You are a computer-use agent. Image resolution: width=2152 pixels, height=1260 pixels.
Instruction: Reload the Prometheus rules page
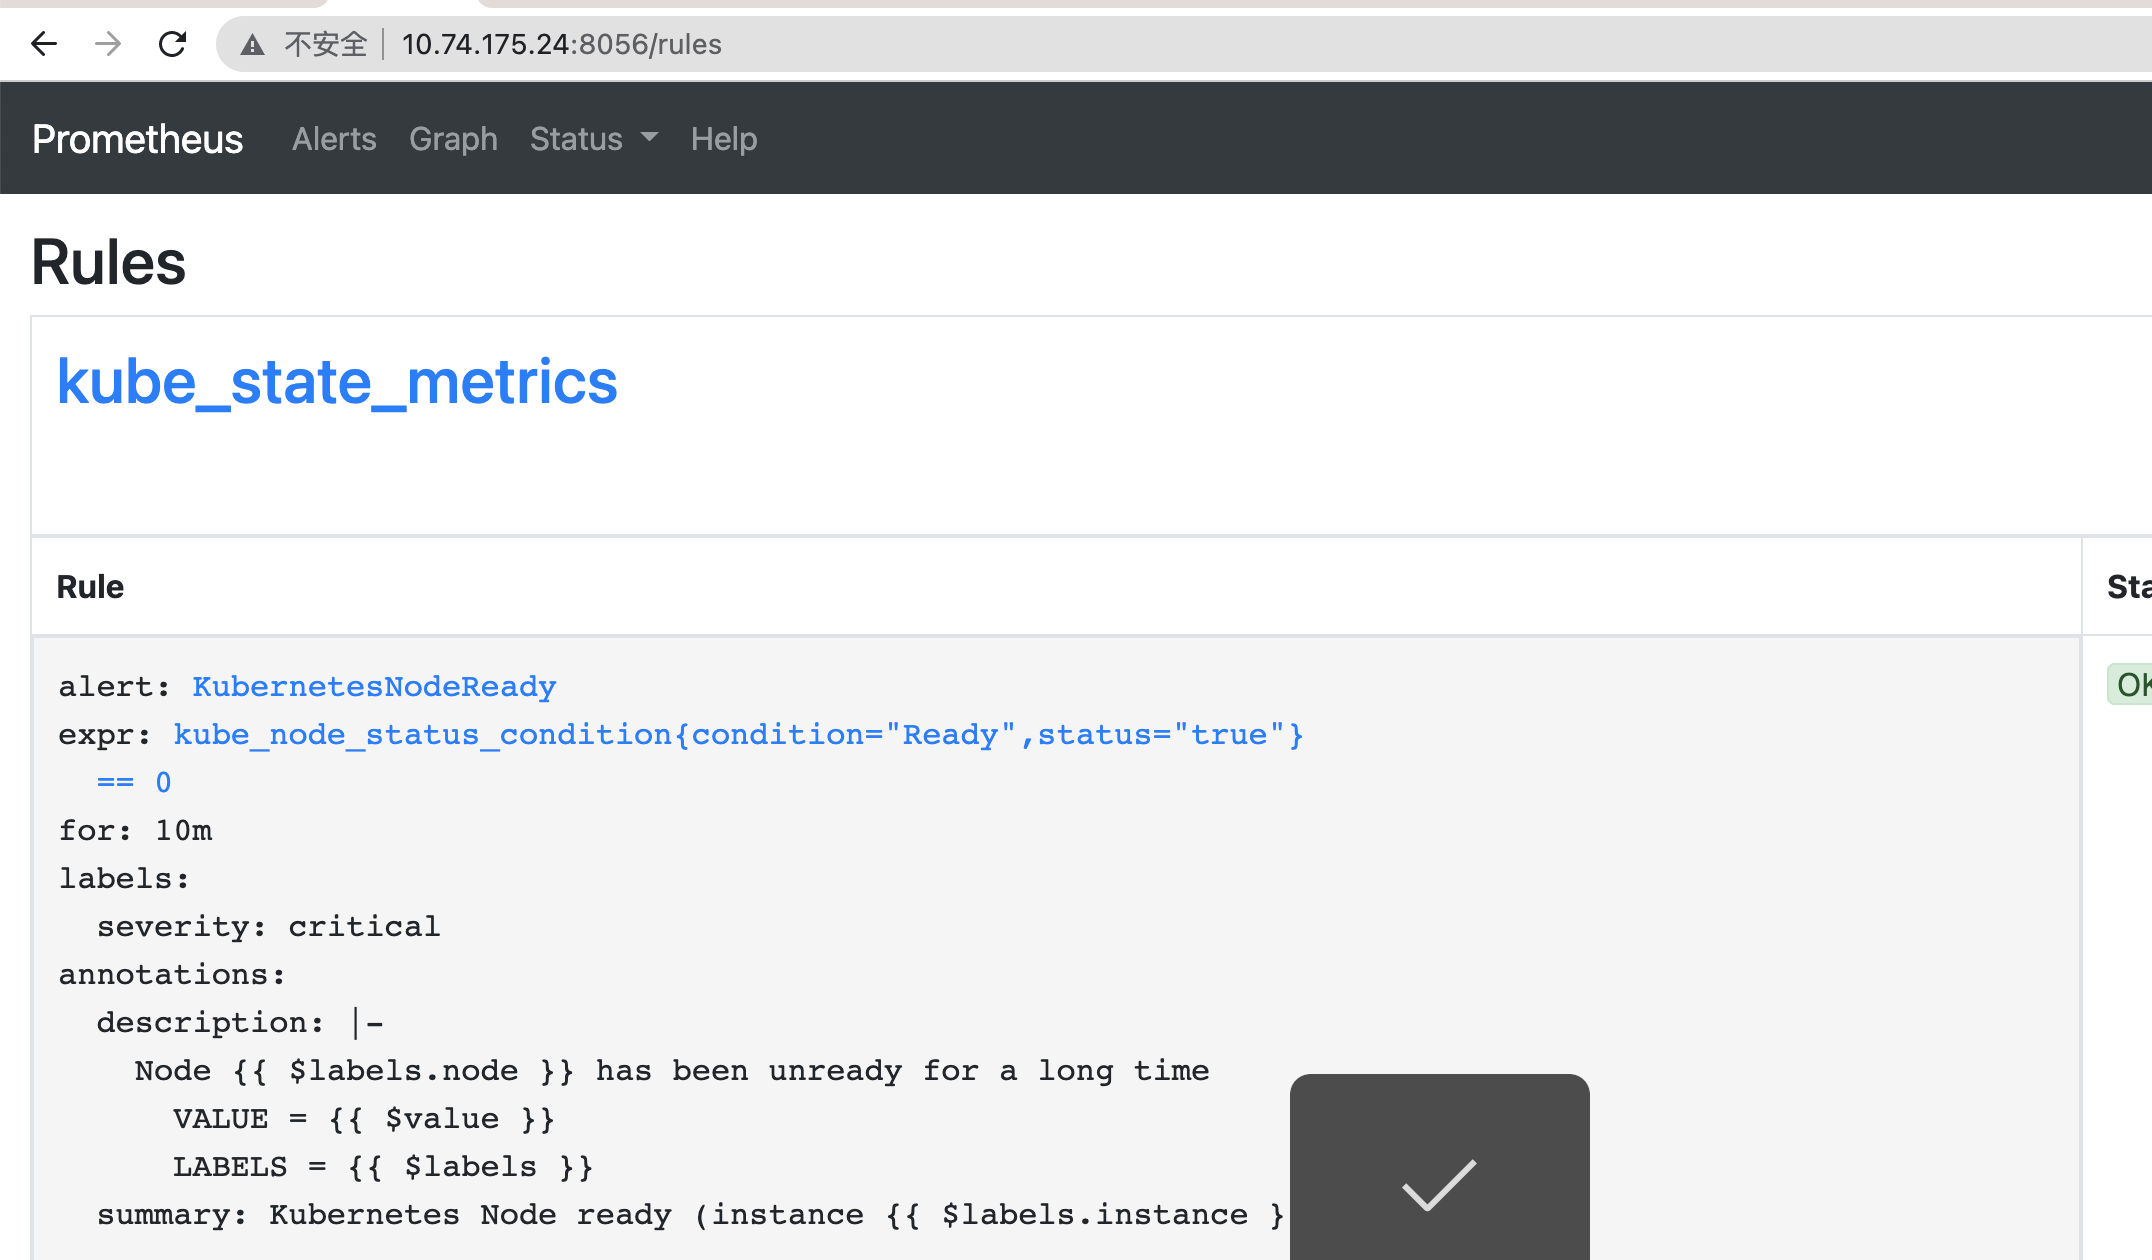(x=173, y=44)
